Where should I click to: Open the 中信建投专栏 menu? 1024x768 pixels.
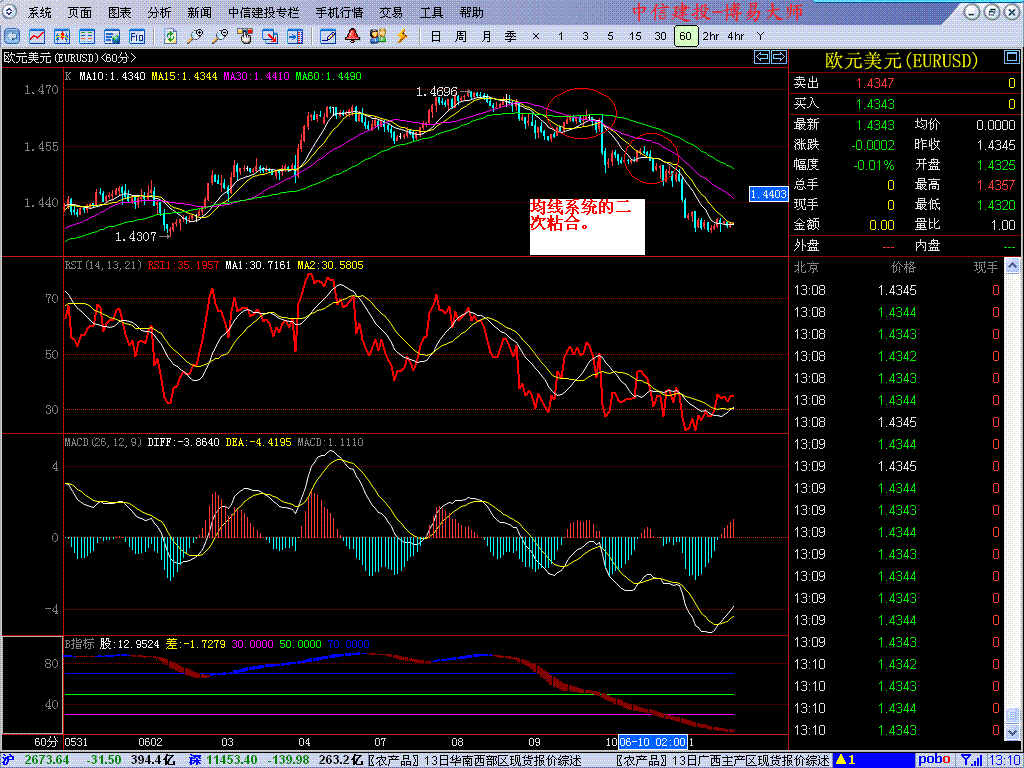264,12
